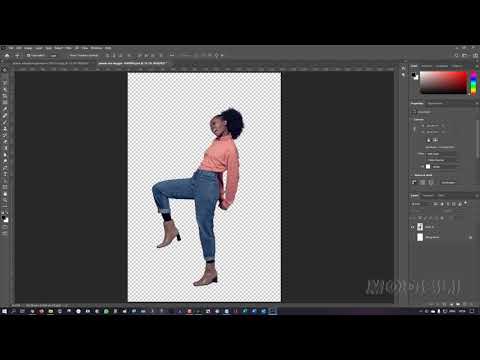Open the Windows notification center icon
Screen dimensions: 480x360
point(472,311)
